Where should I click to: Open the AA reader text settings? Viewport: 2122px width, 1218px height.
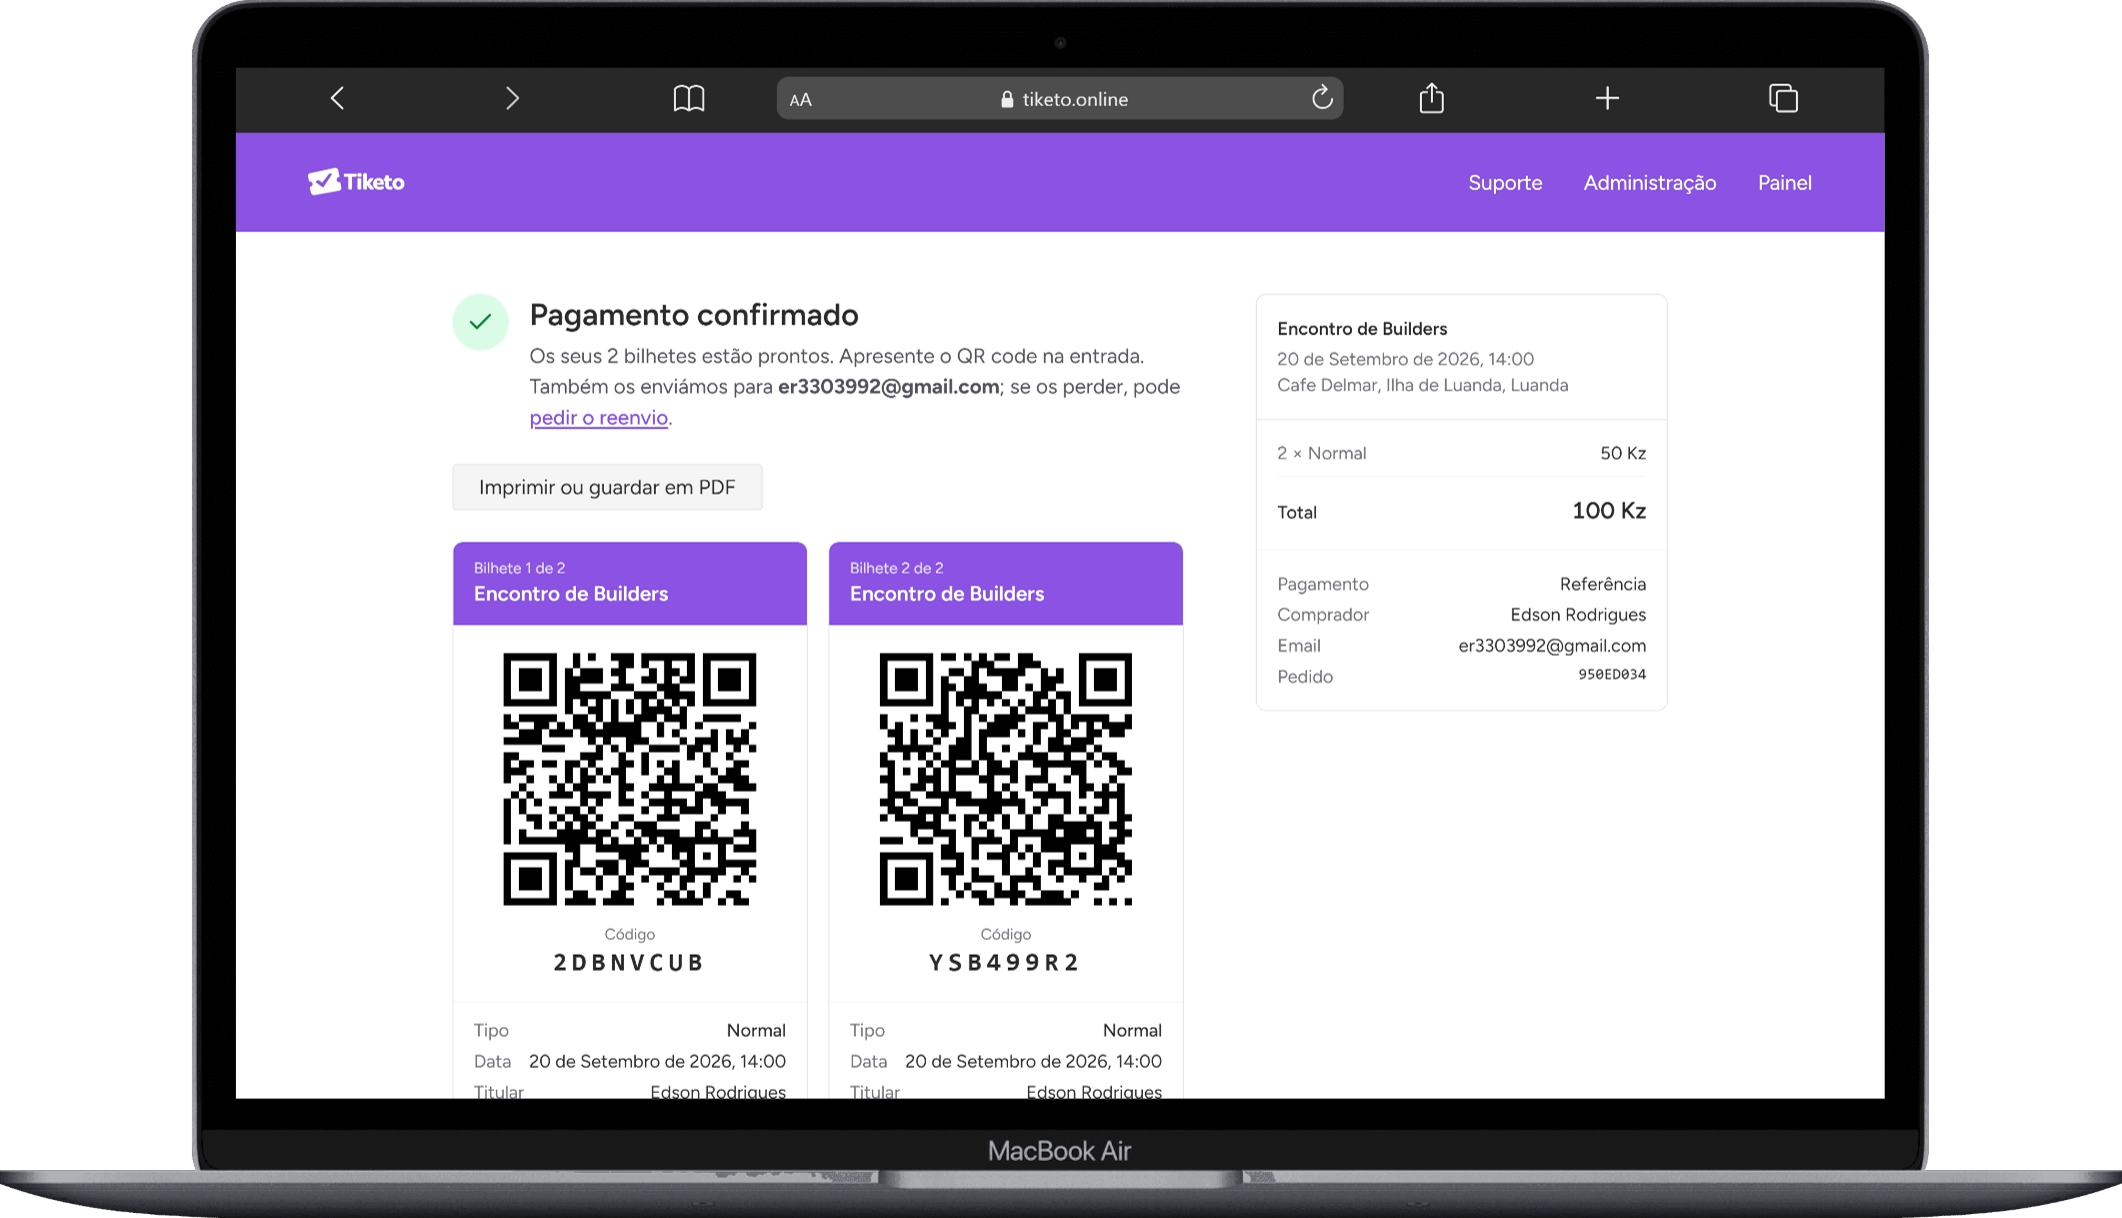tap(801, 99)
